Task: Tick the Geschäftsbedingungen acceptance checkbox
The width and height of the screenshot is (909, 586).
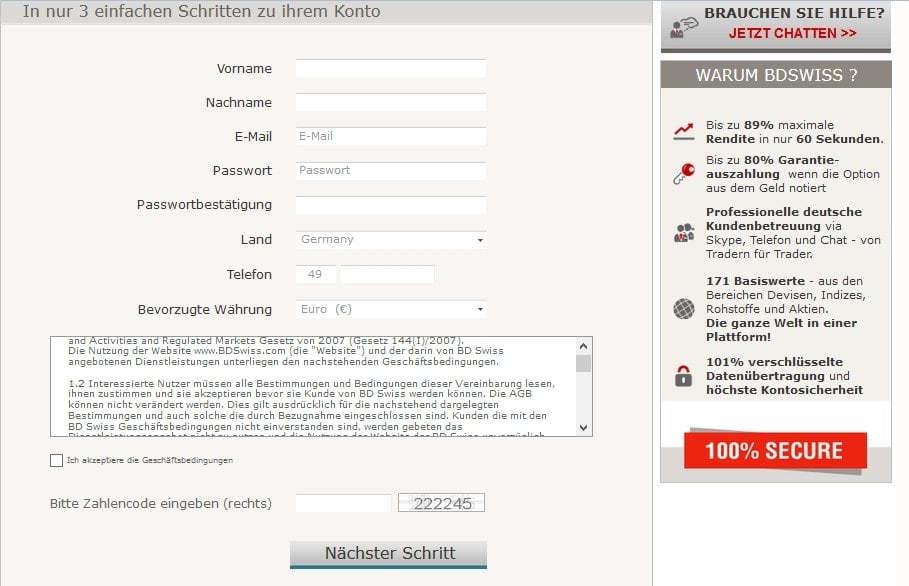Action: pos(56,460)
